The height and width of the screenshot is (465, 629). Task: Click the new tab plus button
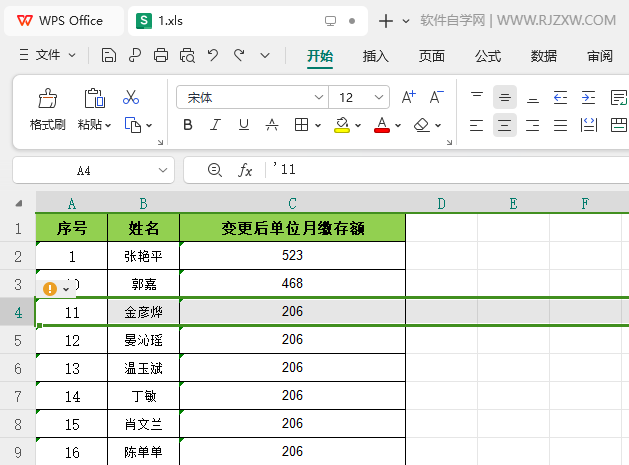point(386,21)
